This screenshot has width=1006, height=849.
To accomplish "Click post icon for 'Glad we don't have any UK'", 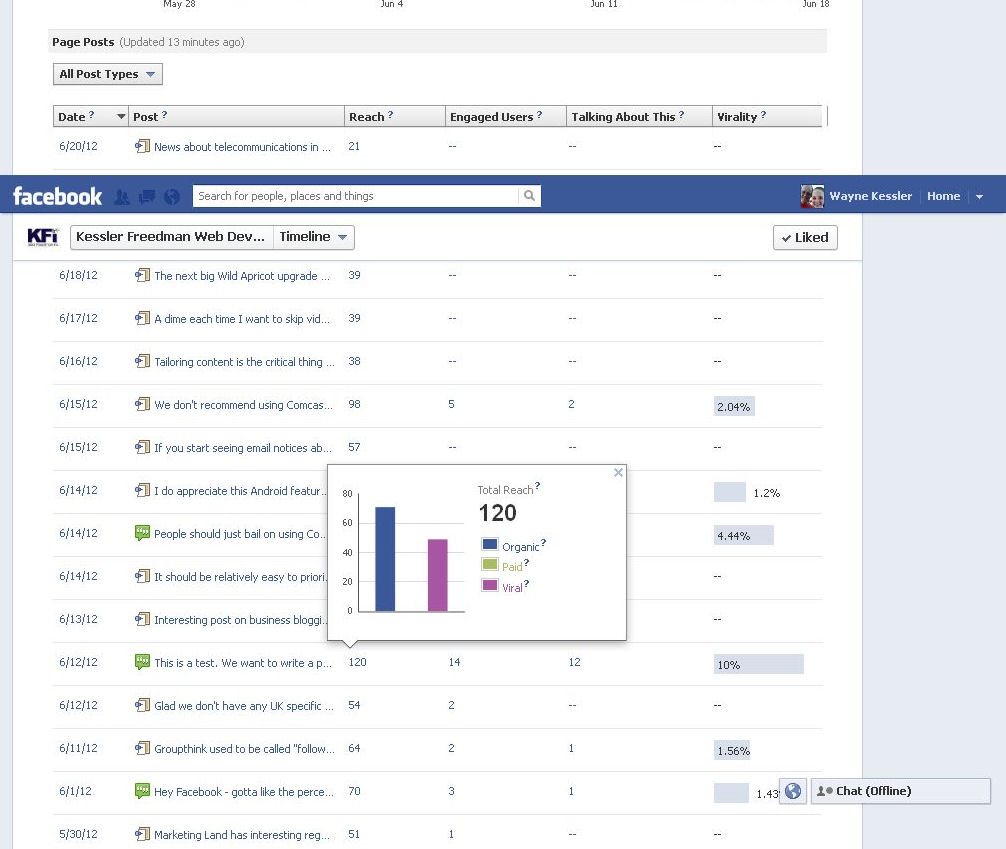I will (142, 705).
